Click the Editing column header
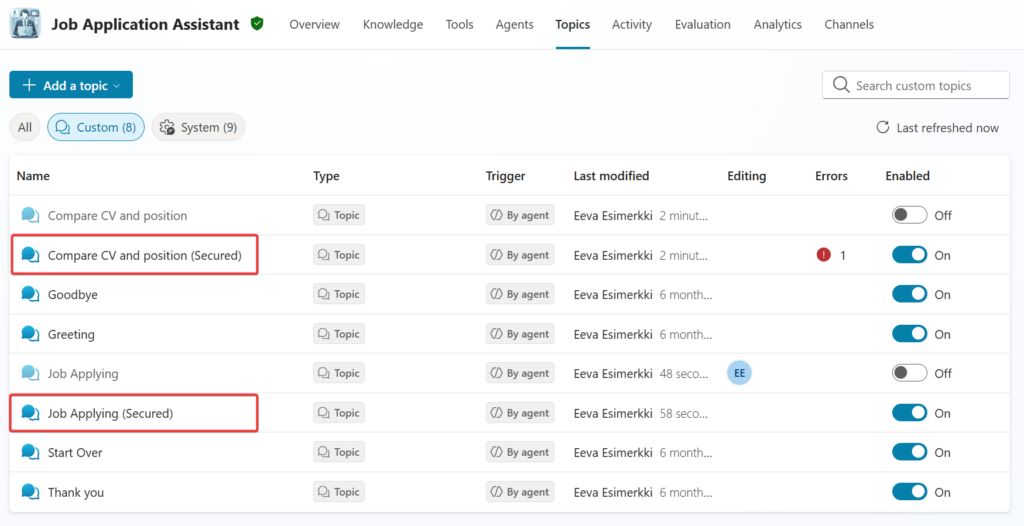This screenshot has width=1024, height=526. (746, 176)
